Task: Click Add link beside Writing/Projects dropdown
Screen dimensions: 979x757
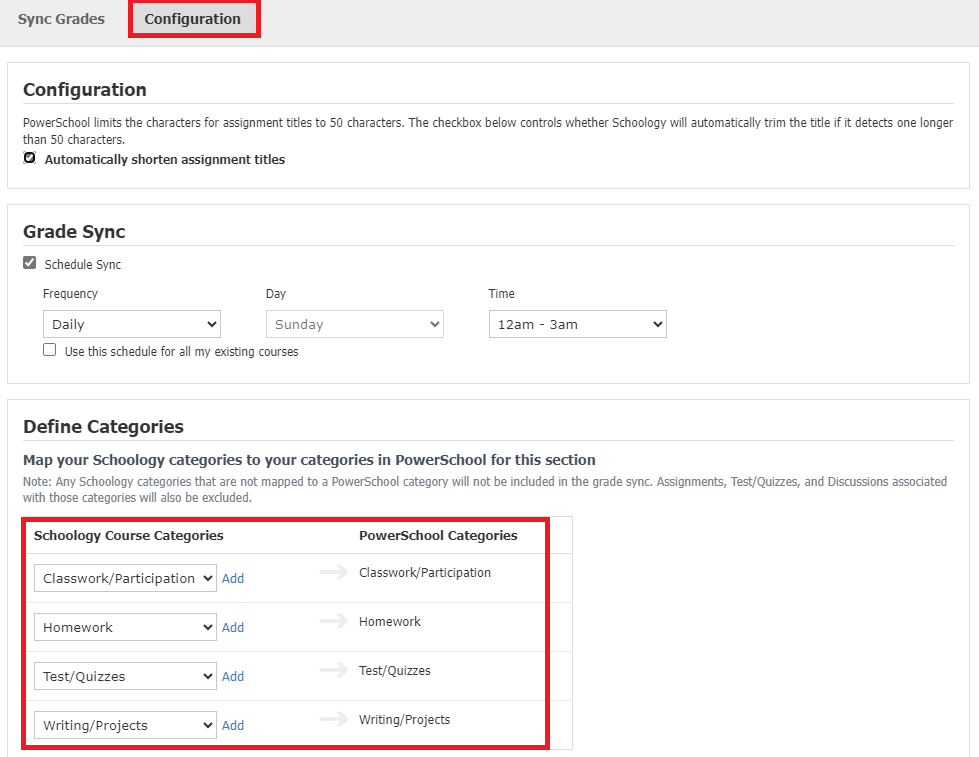Action: click(233, 725)
